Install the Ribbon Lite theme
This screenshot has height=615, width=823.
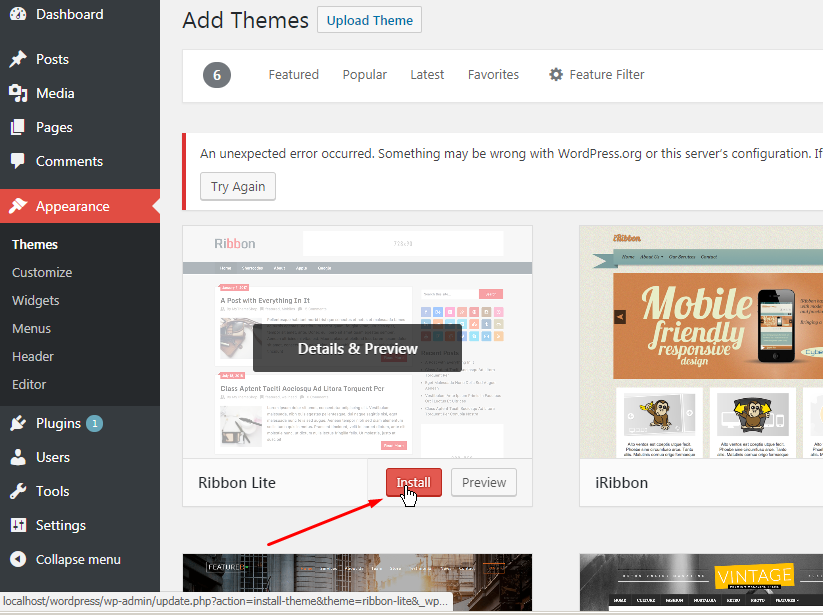[x=414, y=482]
